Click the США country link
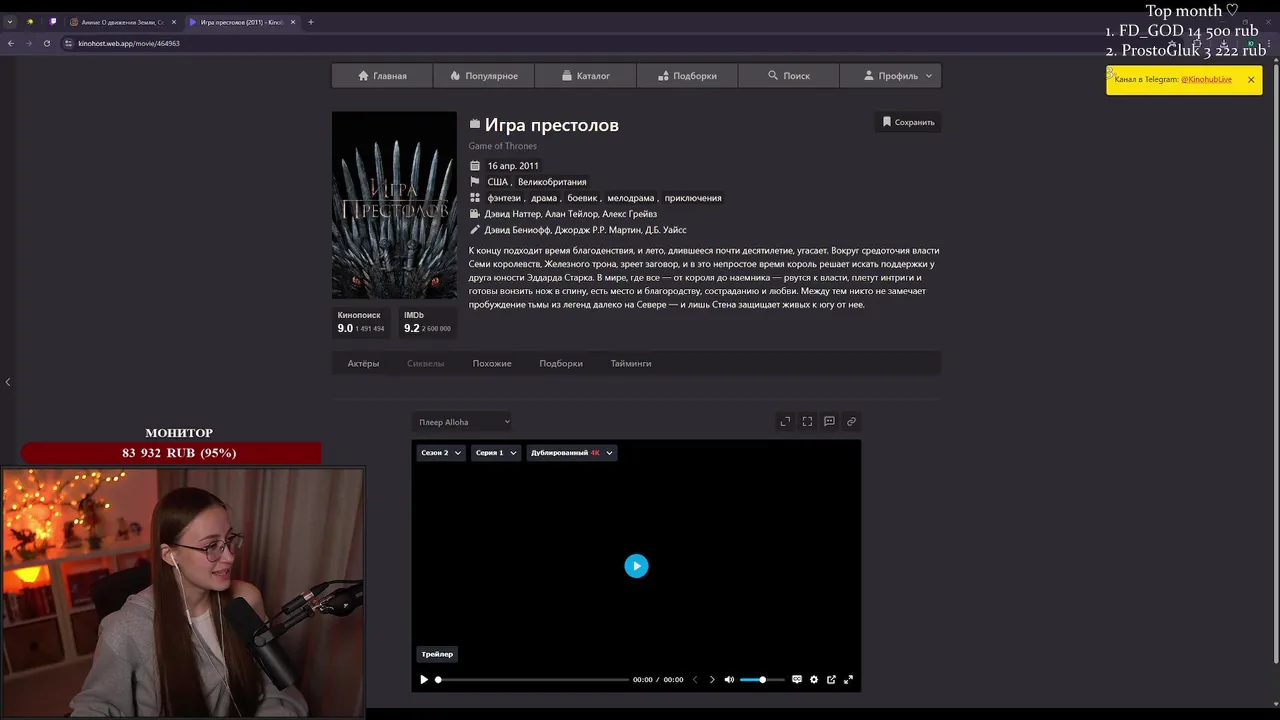This screenshot has width=1280, height=720. 497,182
